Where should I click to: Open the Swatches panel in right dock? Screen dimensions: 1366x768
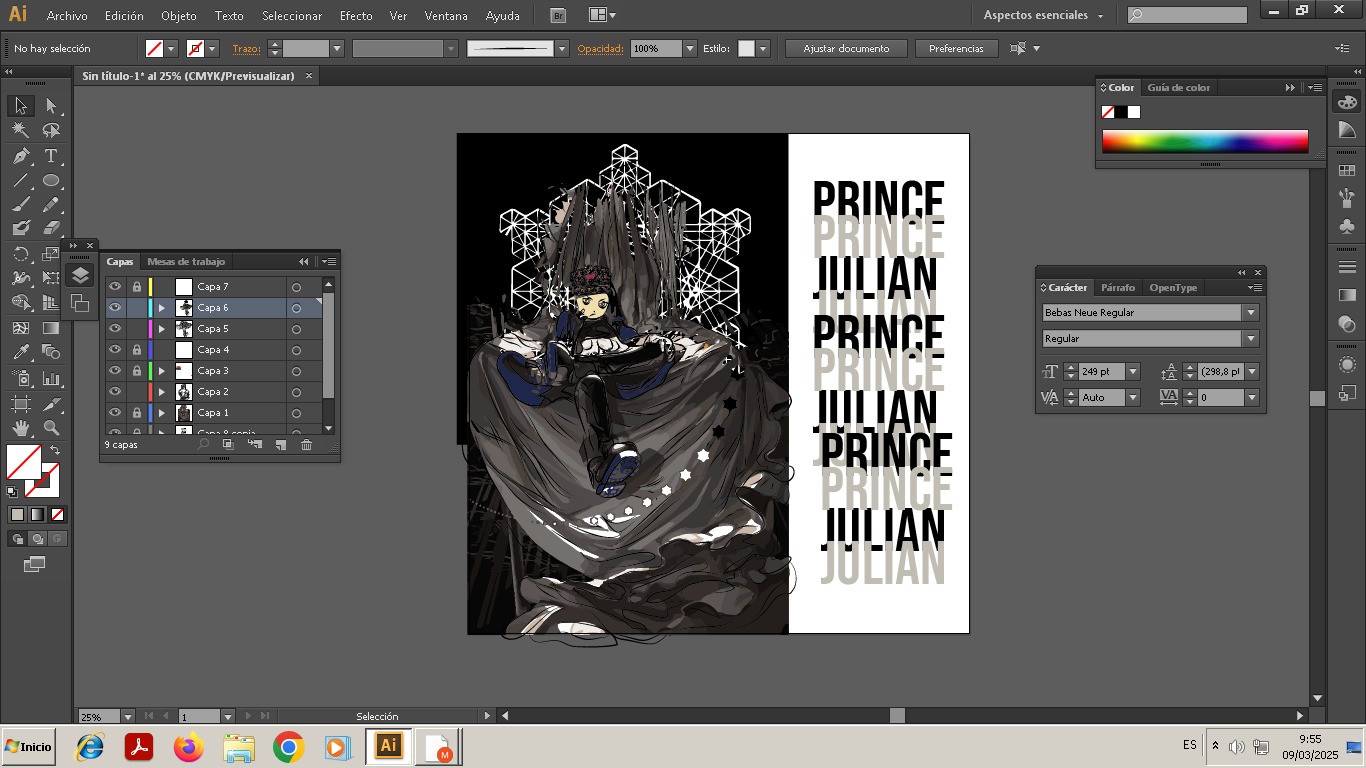point(1347,171)
